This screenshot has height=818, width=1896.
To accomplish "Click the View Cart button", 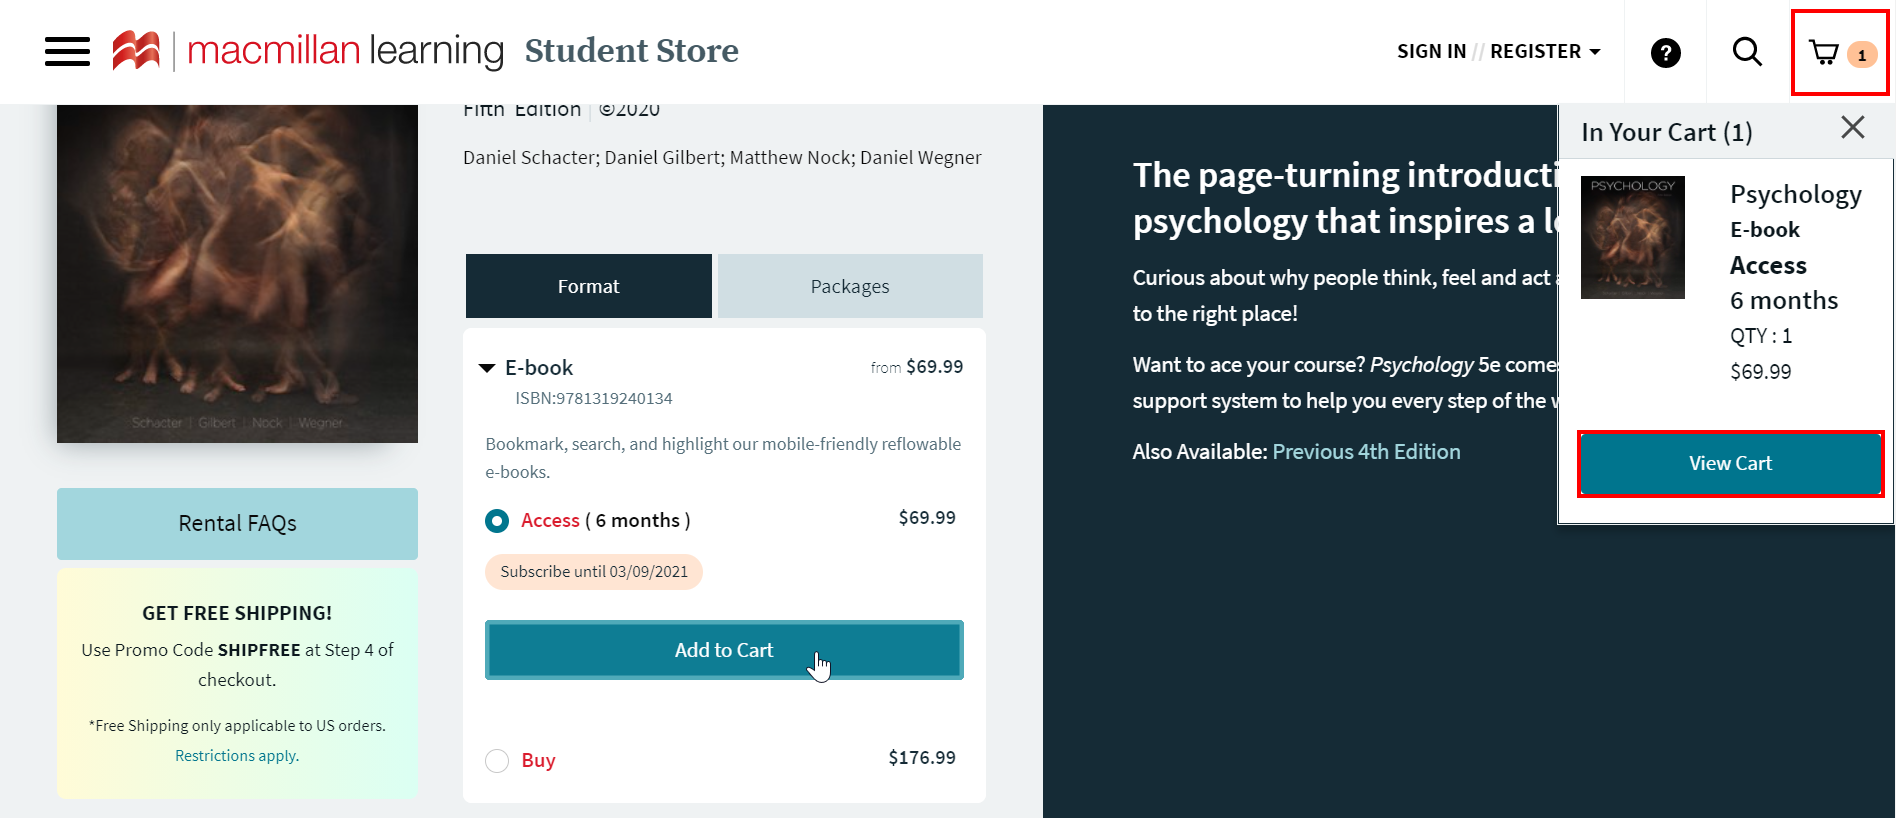I will coord(1730,463).
